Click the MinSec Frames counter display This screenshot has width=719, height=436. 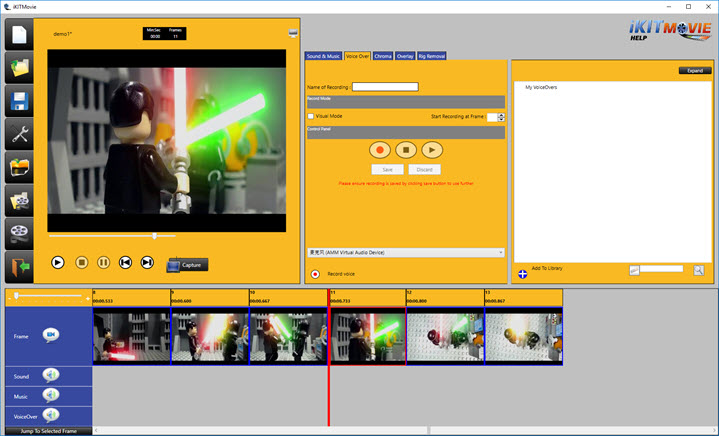pos(165,33)
